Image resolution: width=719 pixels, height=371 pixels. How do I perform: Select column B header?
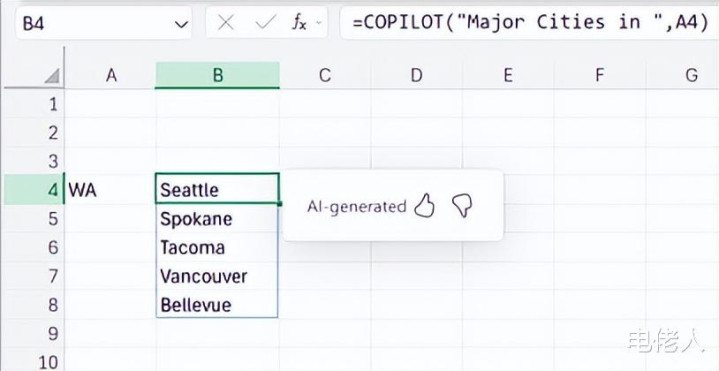pyautogui.click(x=217, y=75)
